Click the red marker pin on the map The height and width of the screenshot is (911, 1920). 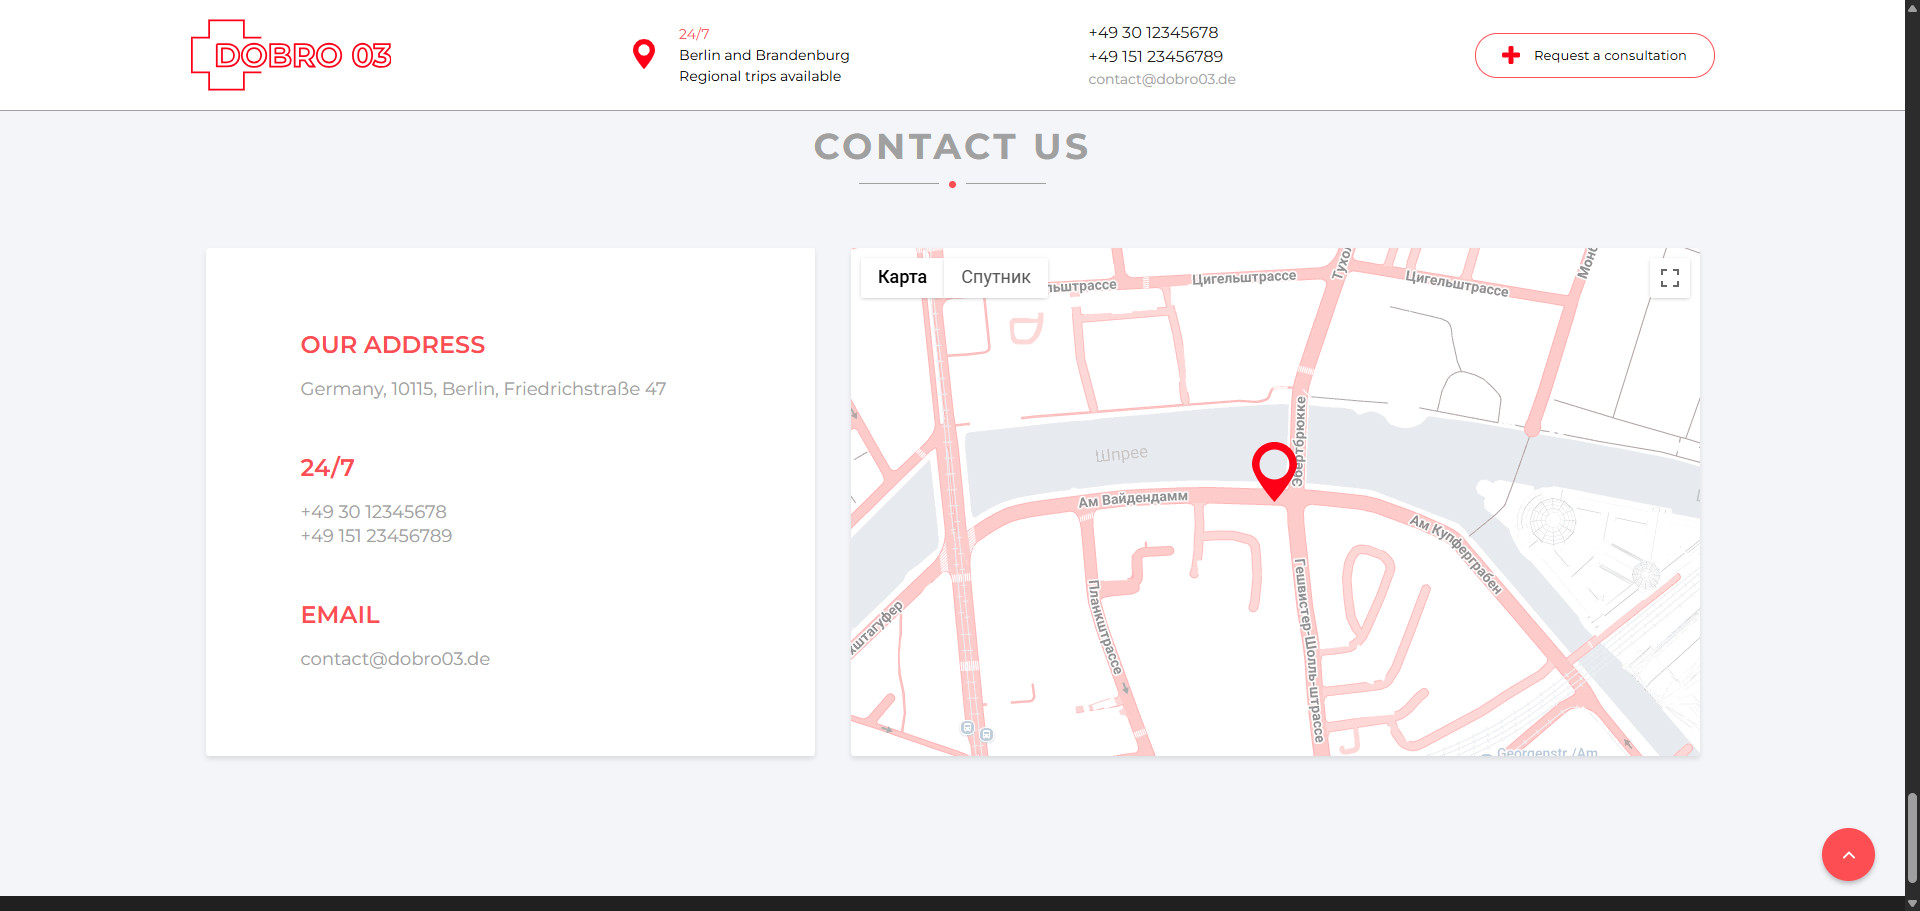1273,468
